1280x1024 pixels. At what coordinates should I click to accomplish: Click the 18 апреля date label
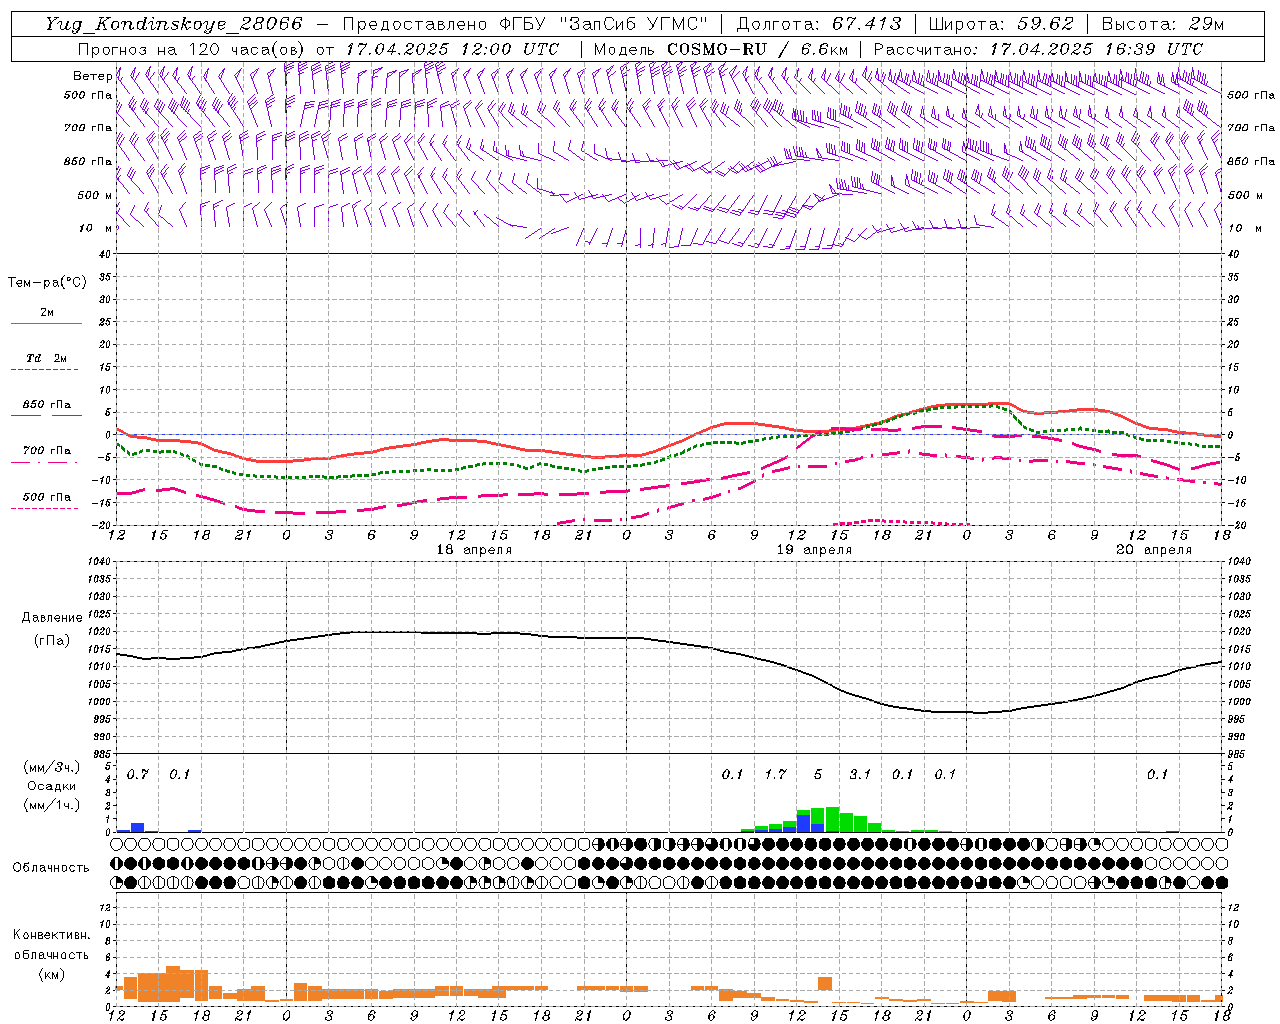point(474,550)
